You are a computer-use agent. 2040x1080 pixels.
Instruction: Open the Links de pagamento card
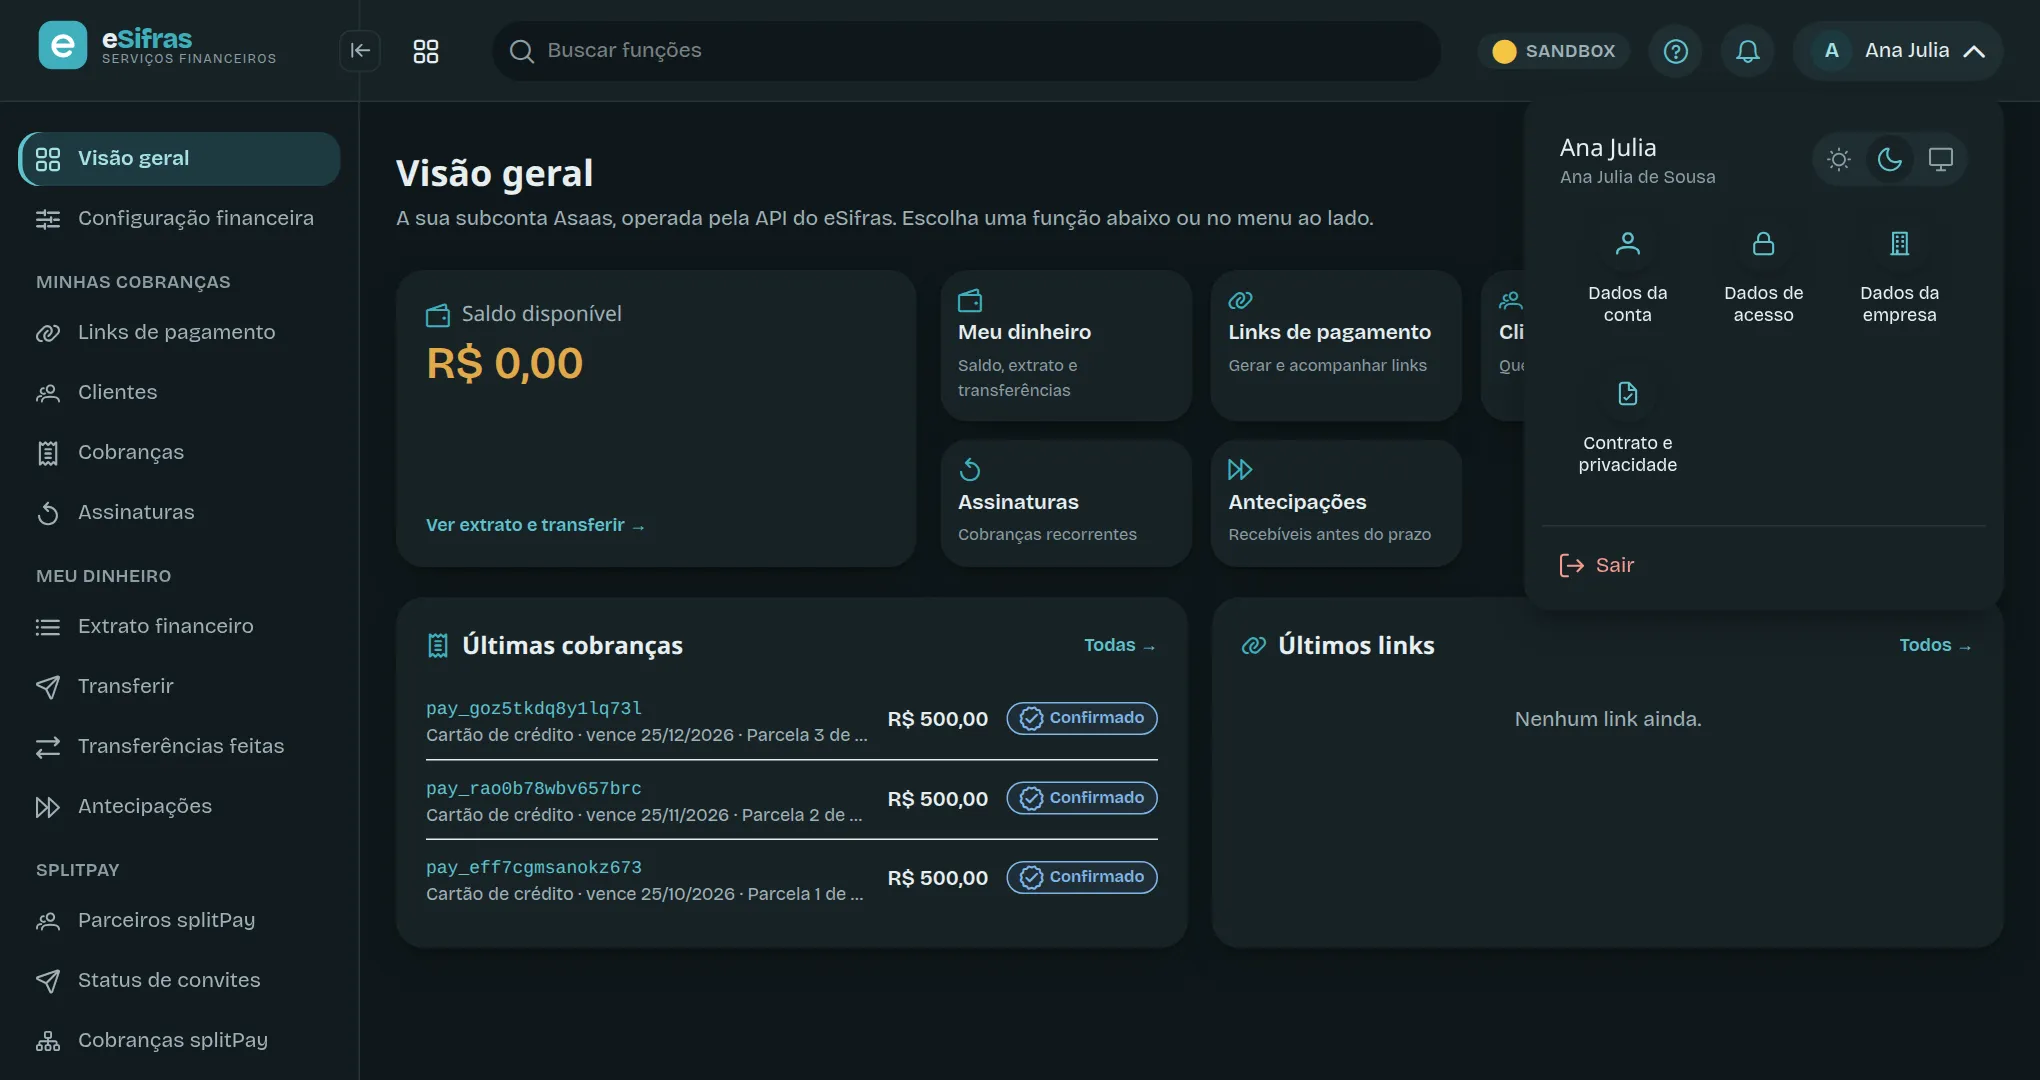[x=1336, y=345]
